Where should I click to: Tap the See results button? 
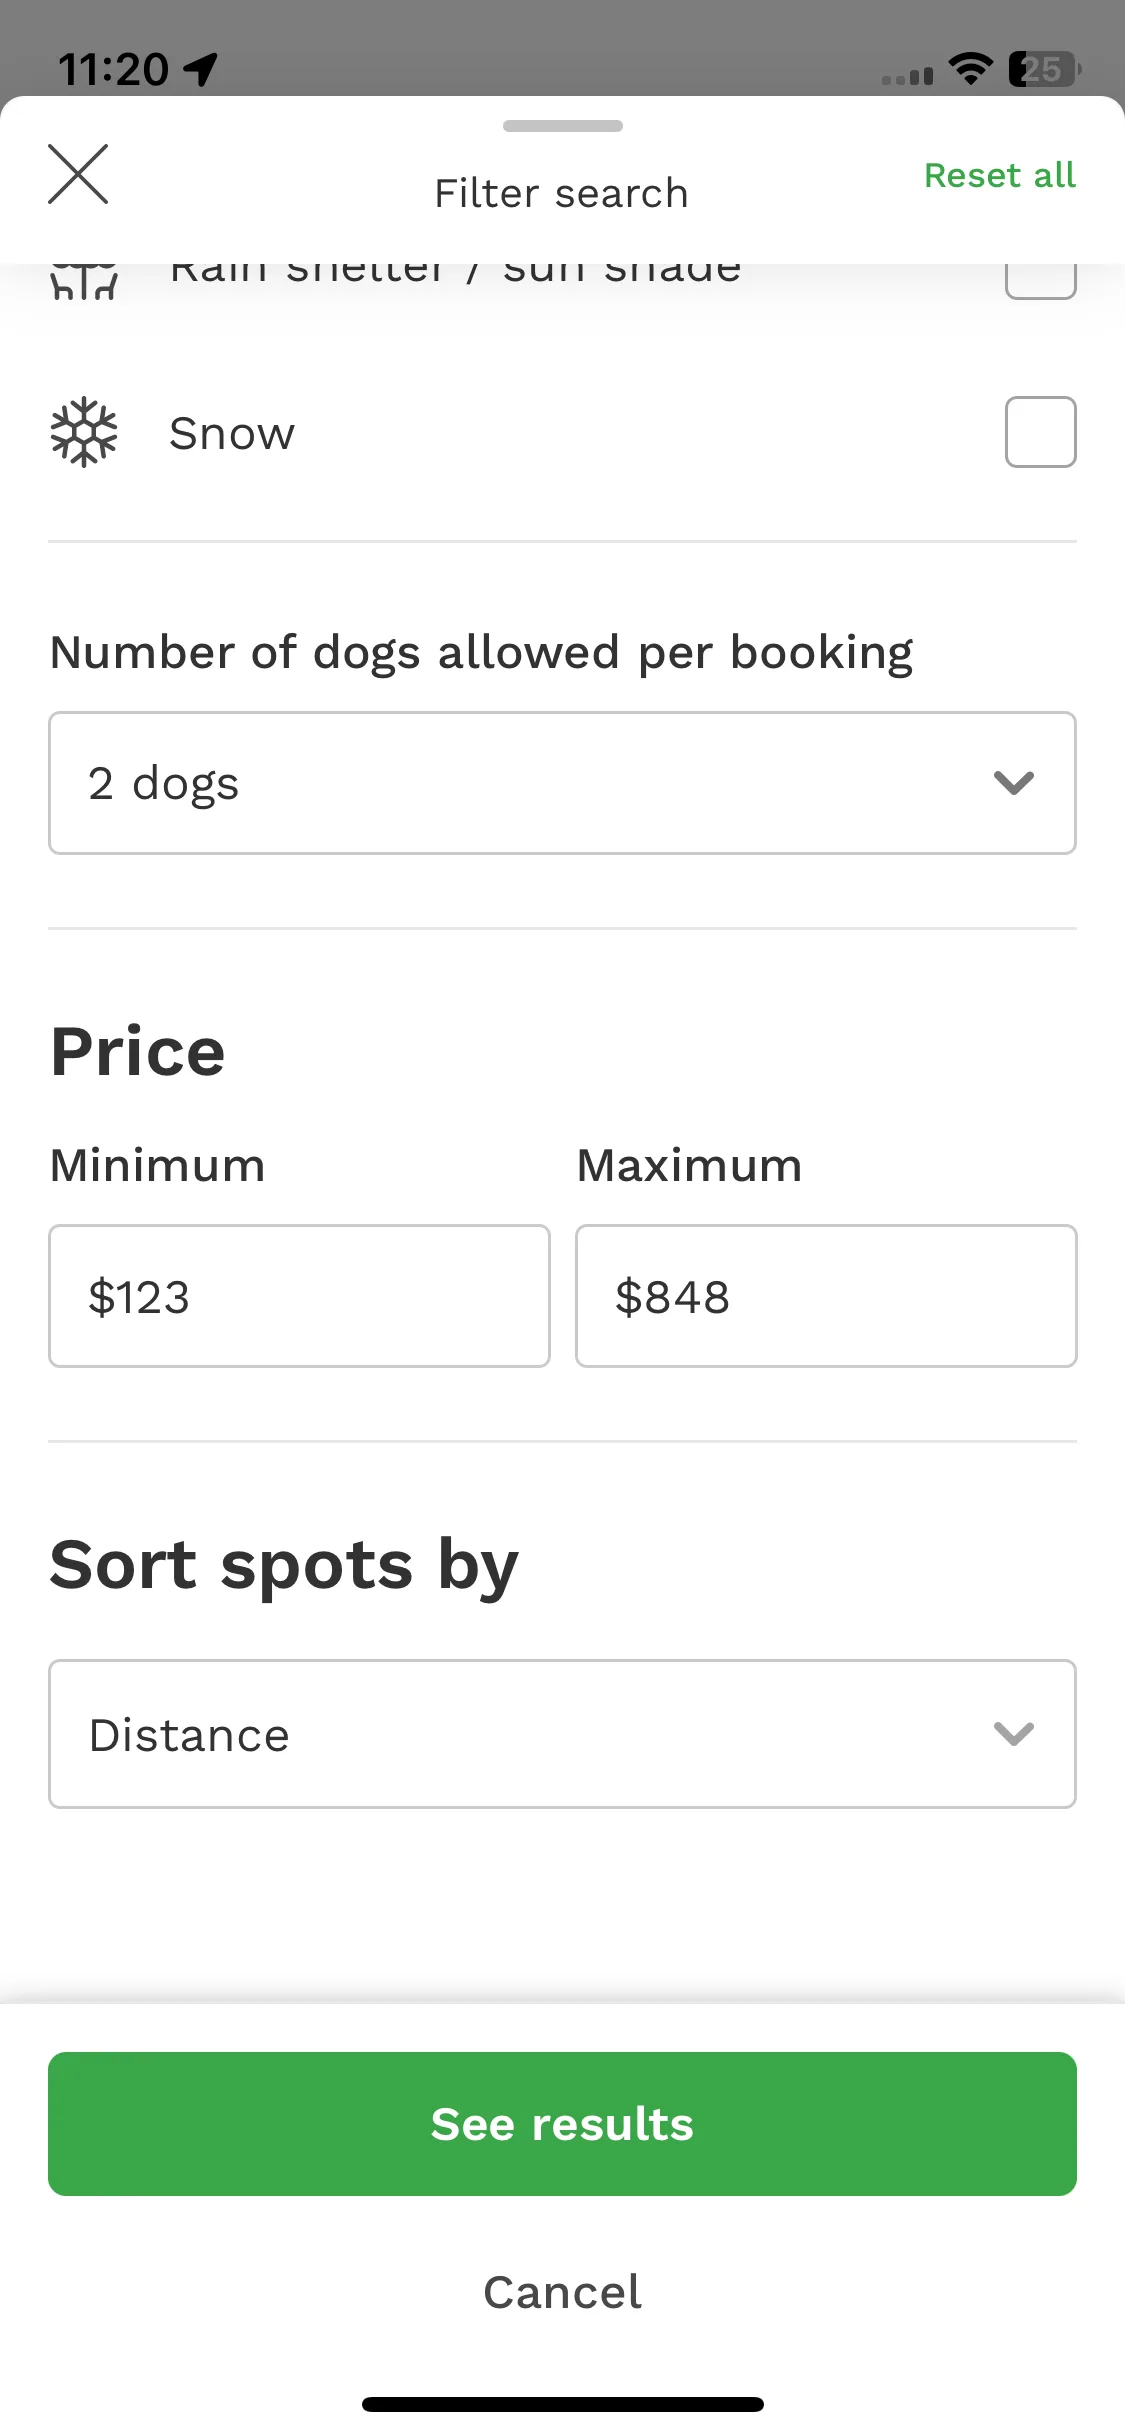click(x=562, y=2124)
